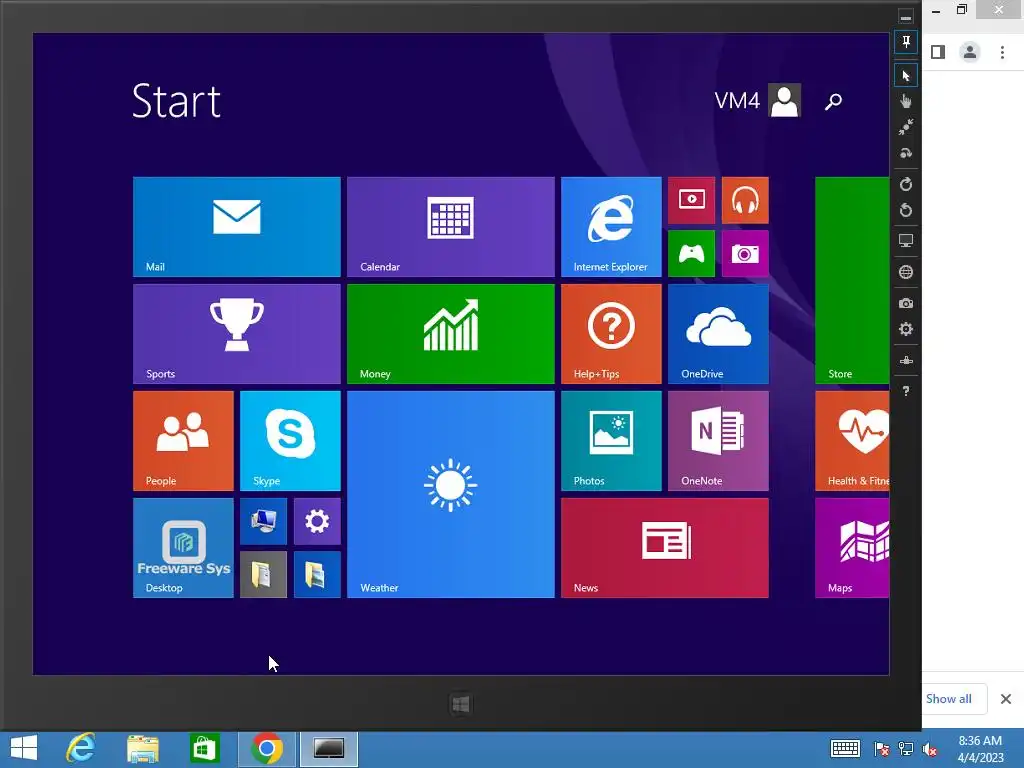
Task: Open the OneNote tile
Action: click(x=718, y=441)
